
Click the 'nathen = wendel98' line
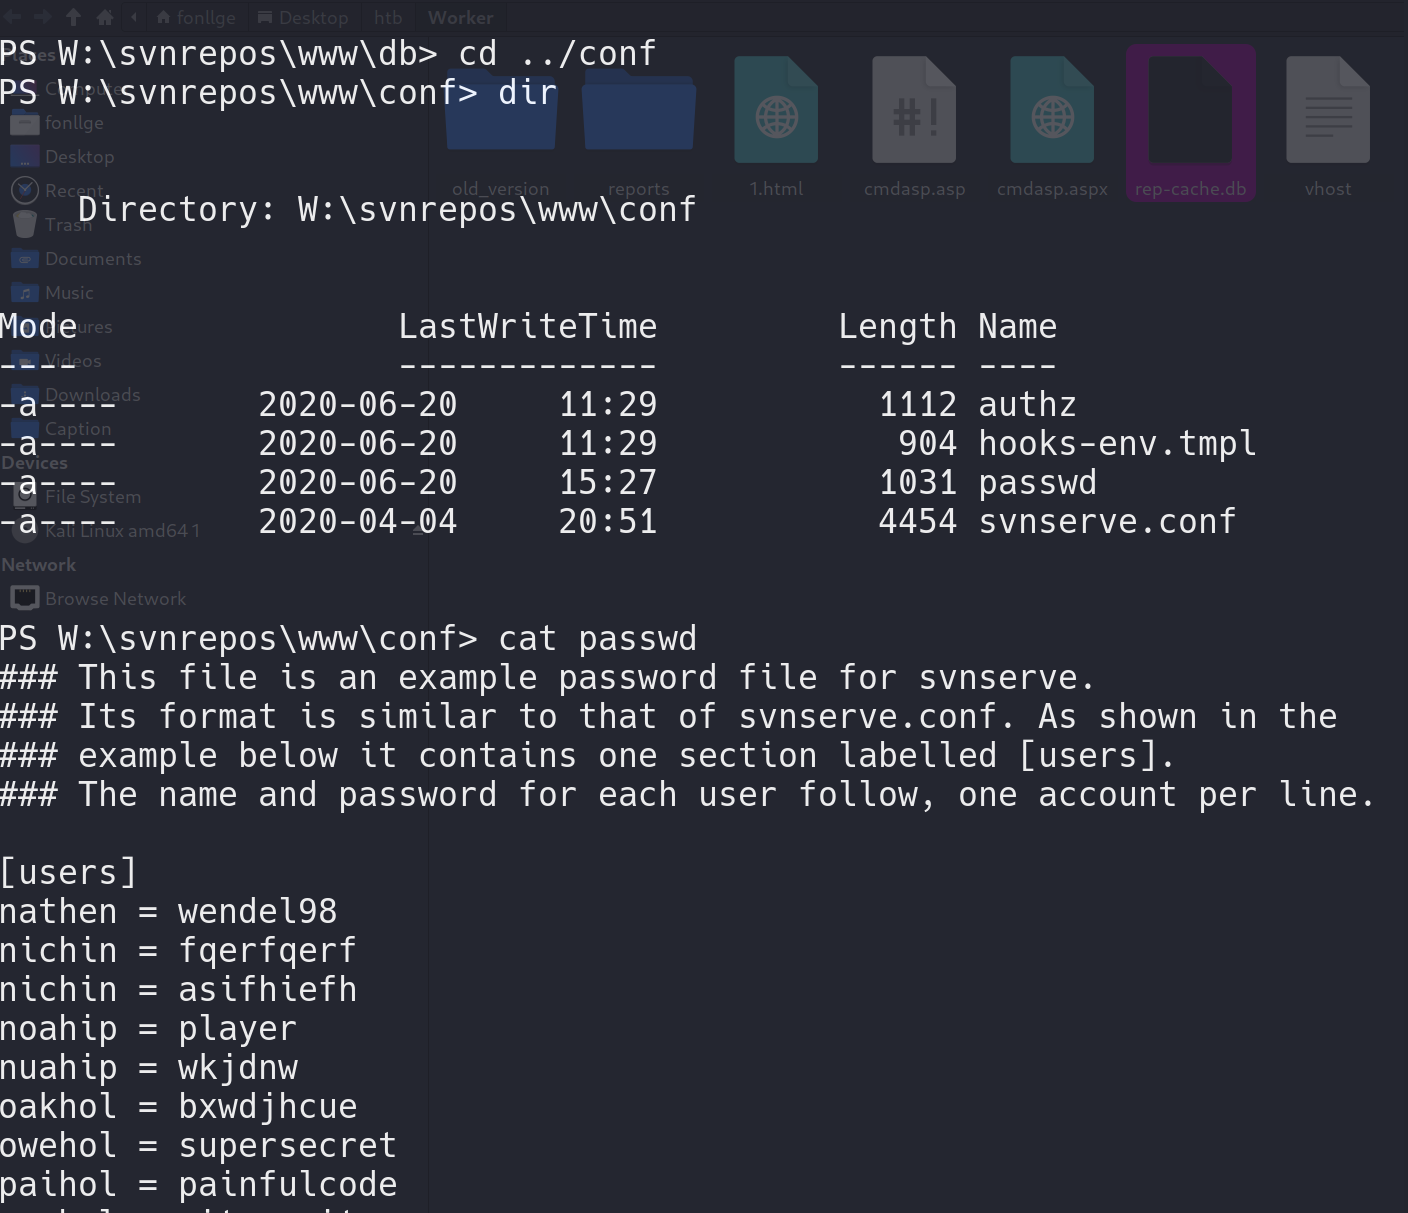[x=168, y=911]
